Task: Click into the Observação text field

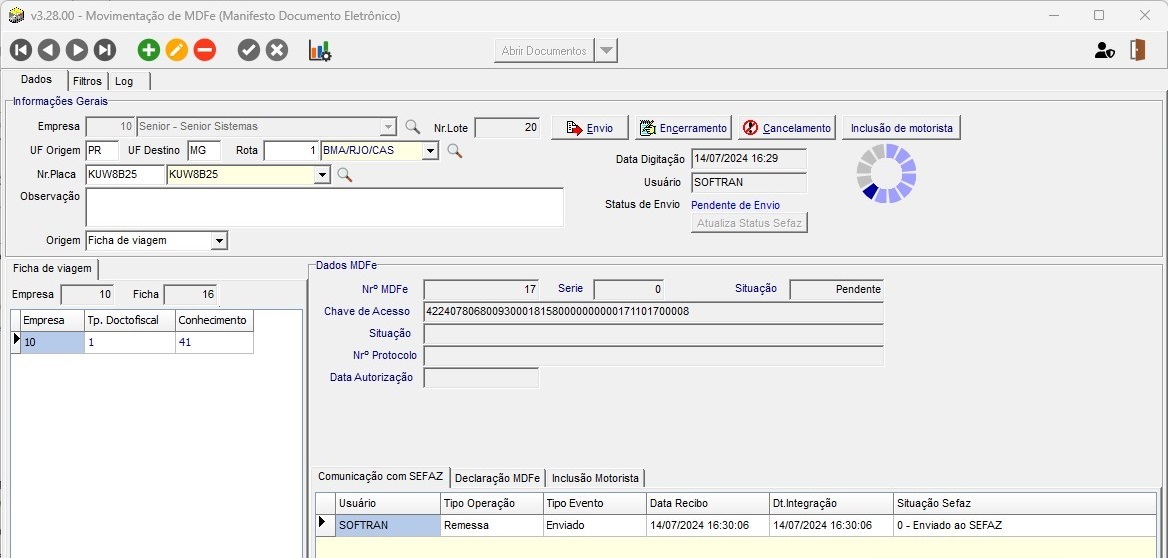Action: pyautogui.click(x=324, y=207)
